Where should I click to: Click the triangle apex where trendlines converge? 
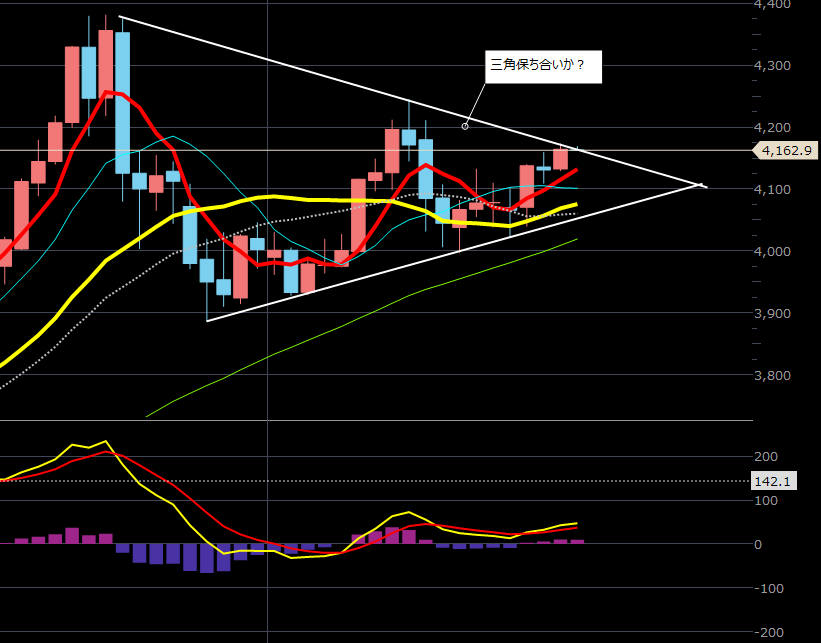(702, 185)
